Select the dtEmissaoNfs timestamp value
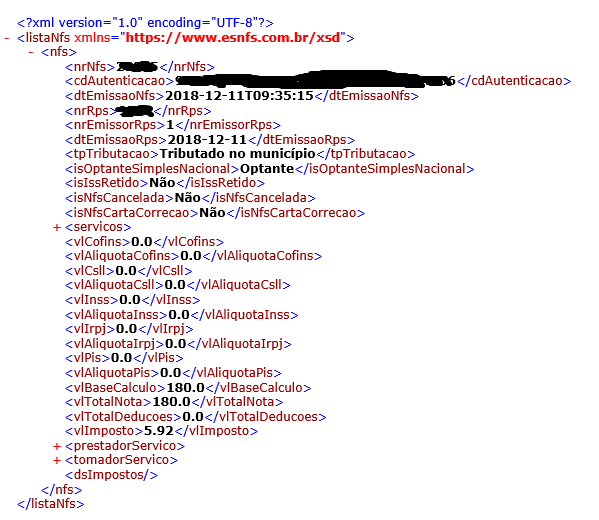 [x=239, y=96]
